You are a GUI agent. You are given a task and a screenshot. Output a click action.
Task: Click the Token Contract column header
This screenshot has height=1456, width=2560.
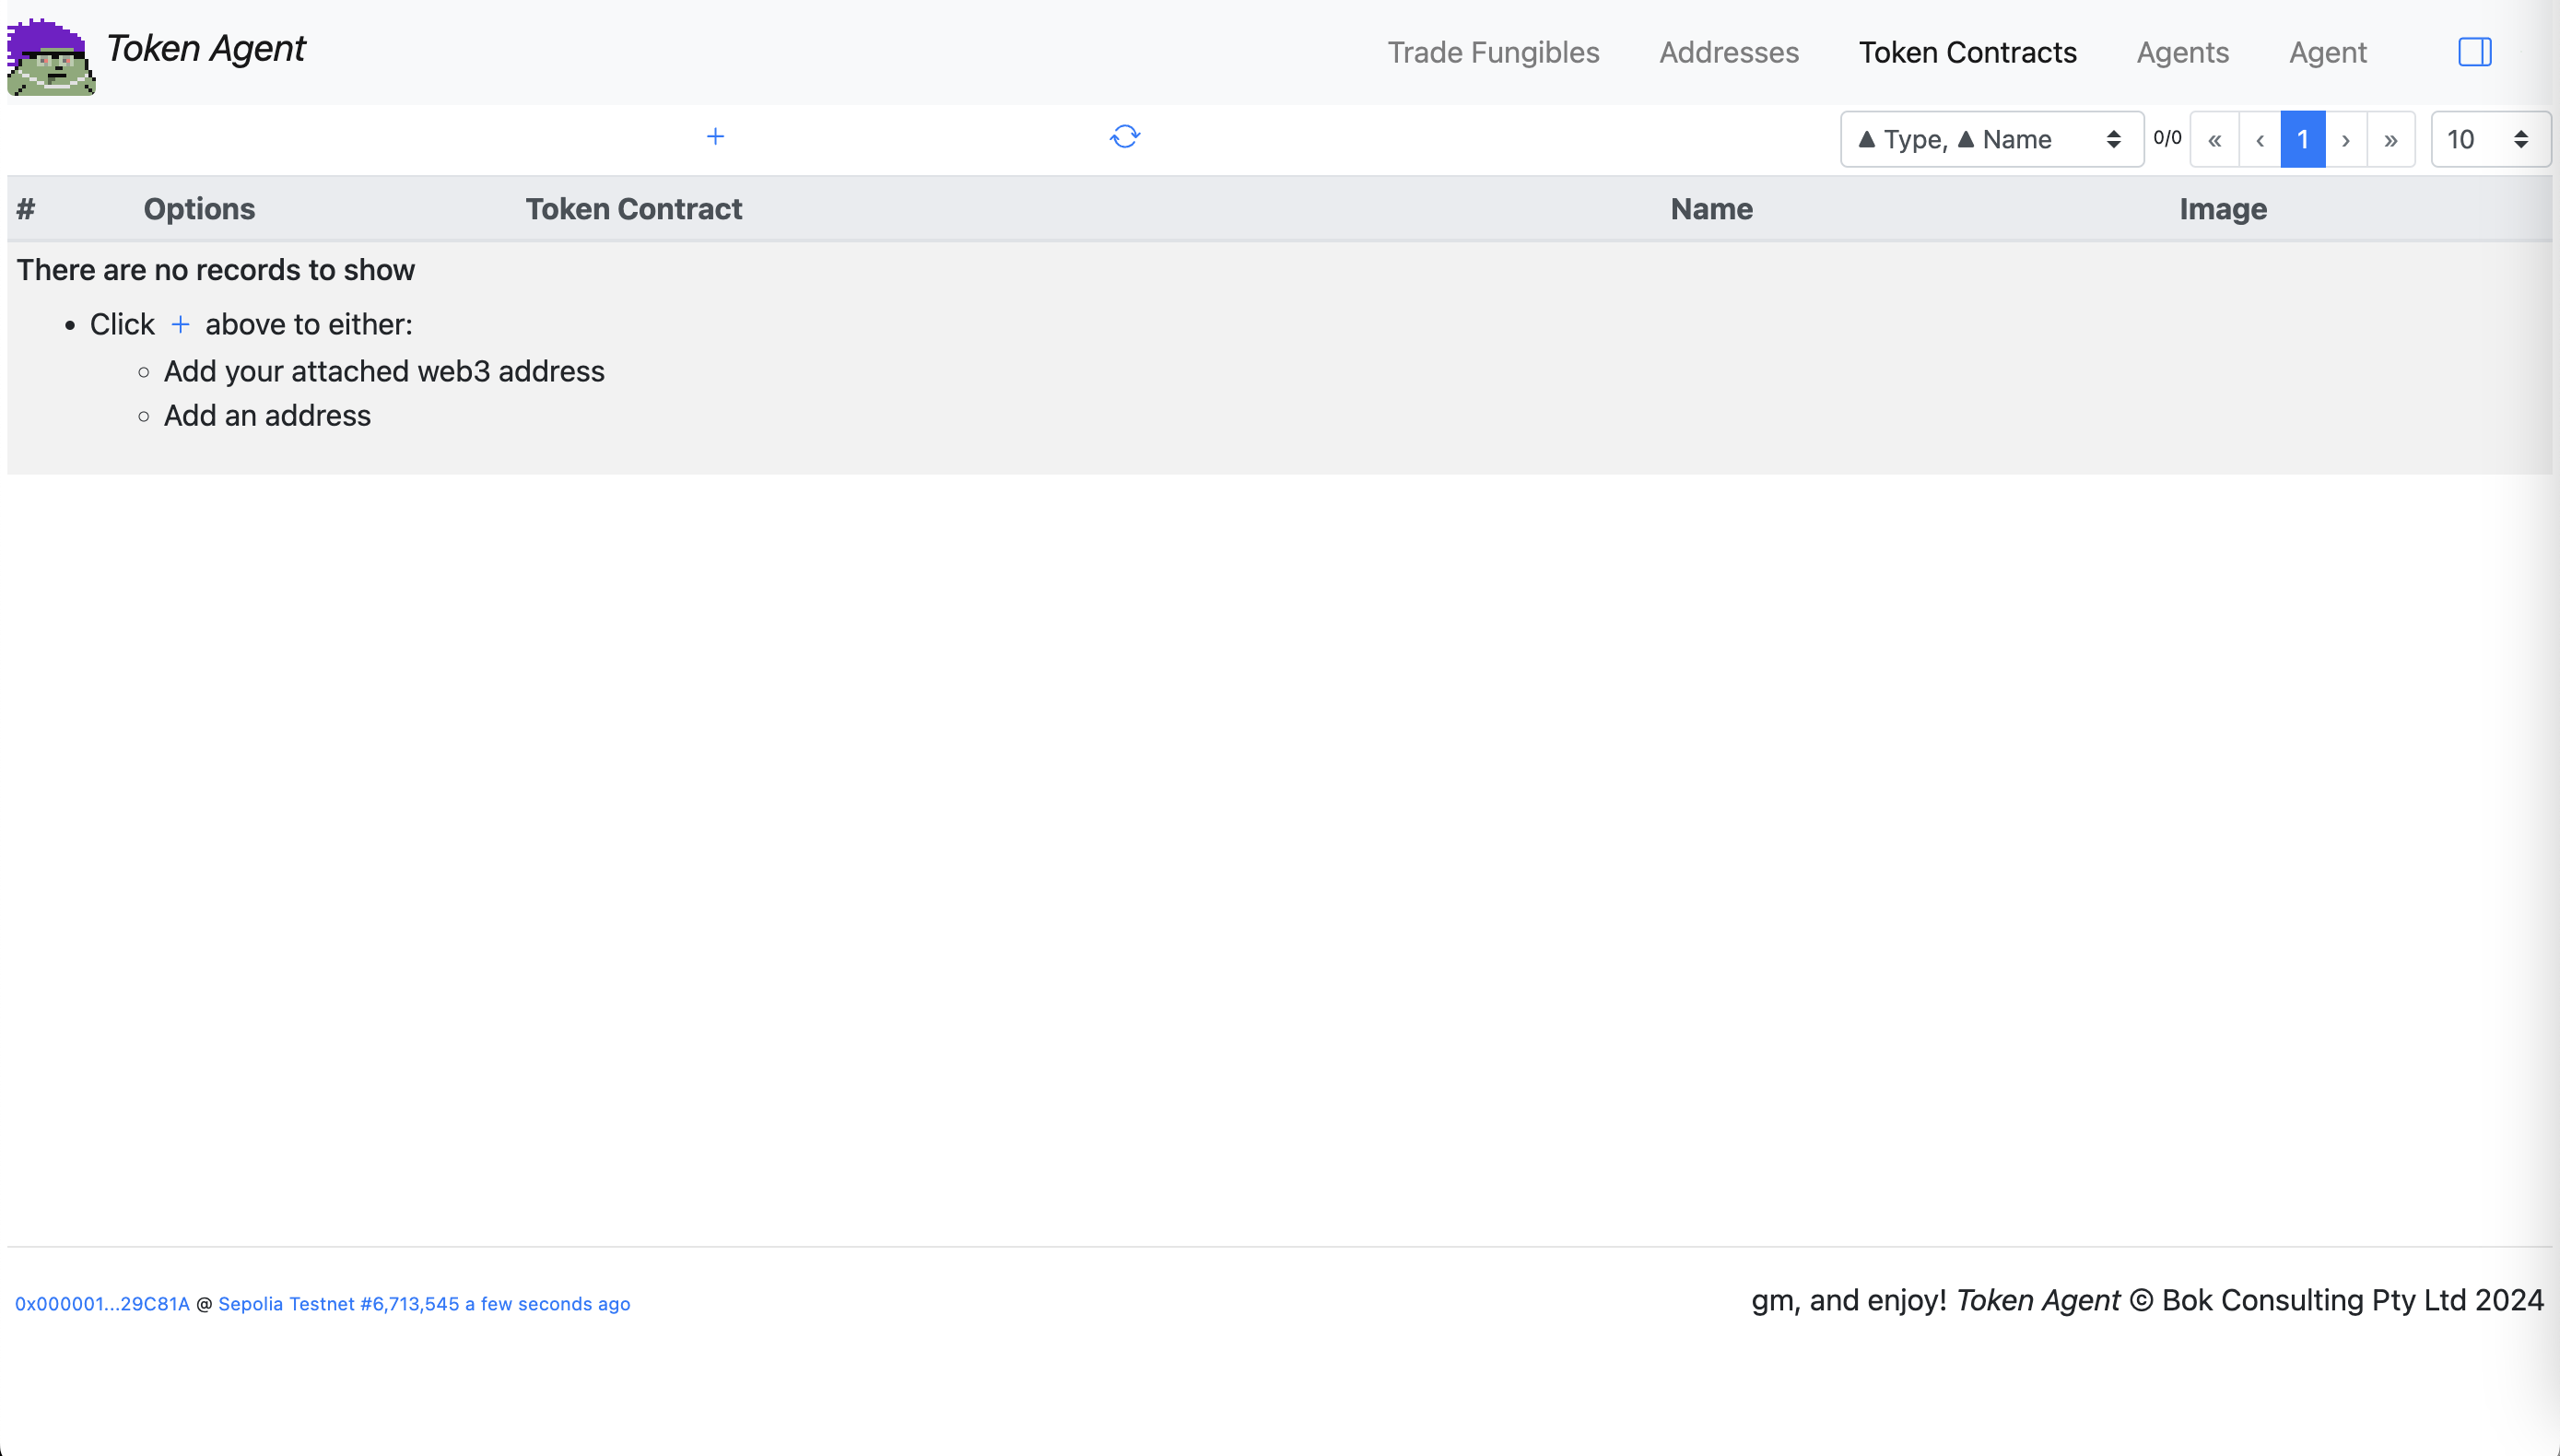(x=634, y=208)
